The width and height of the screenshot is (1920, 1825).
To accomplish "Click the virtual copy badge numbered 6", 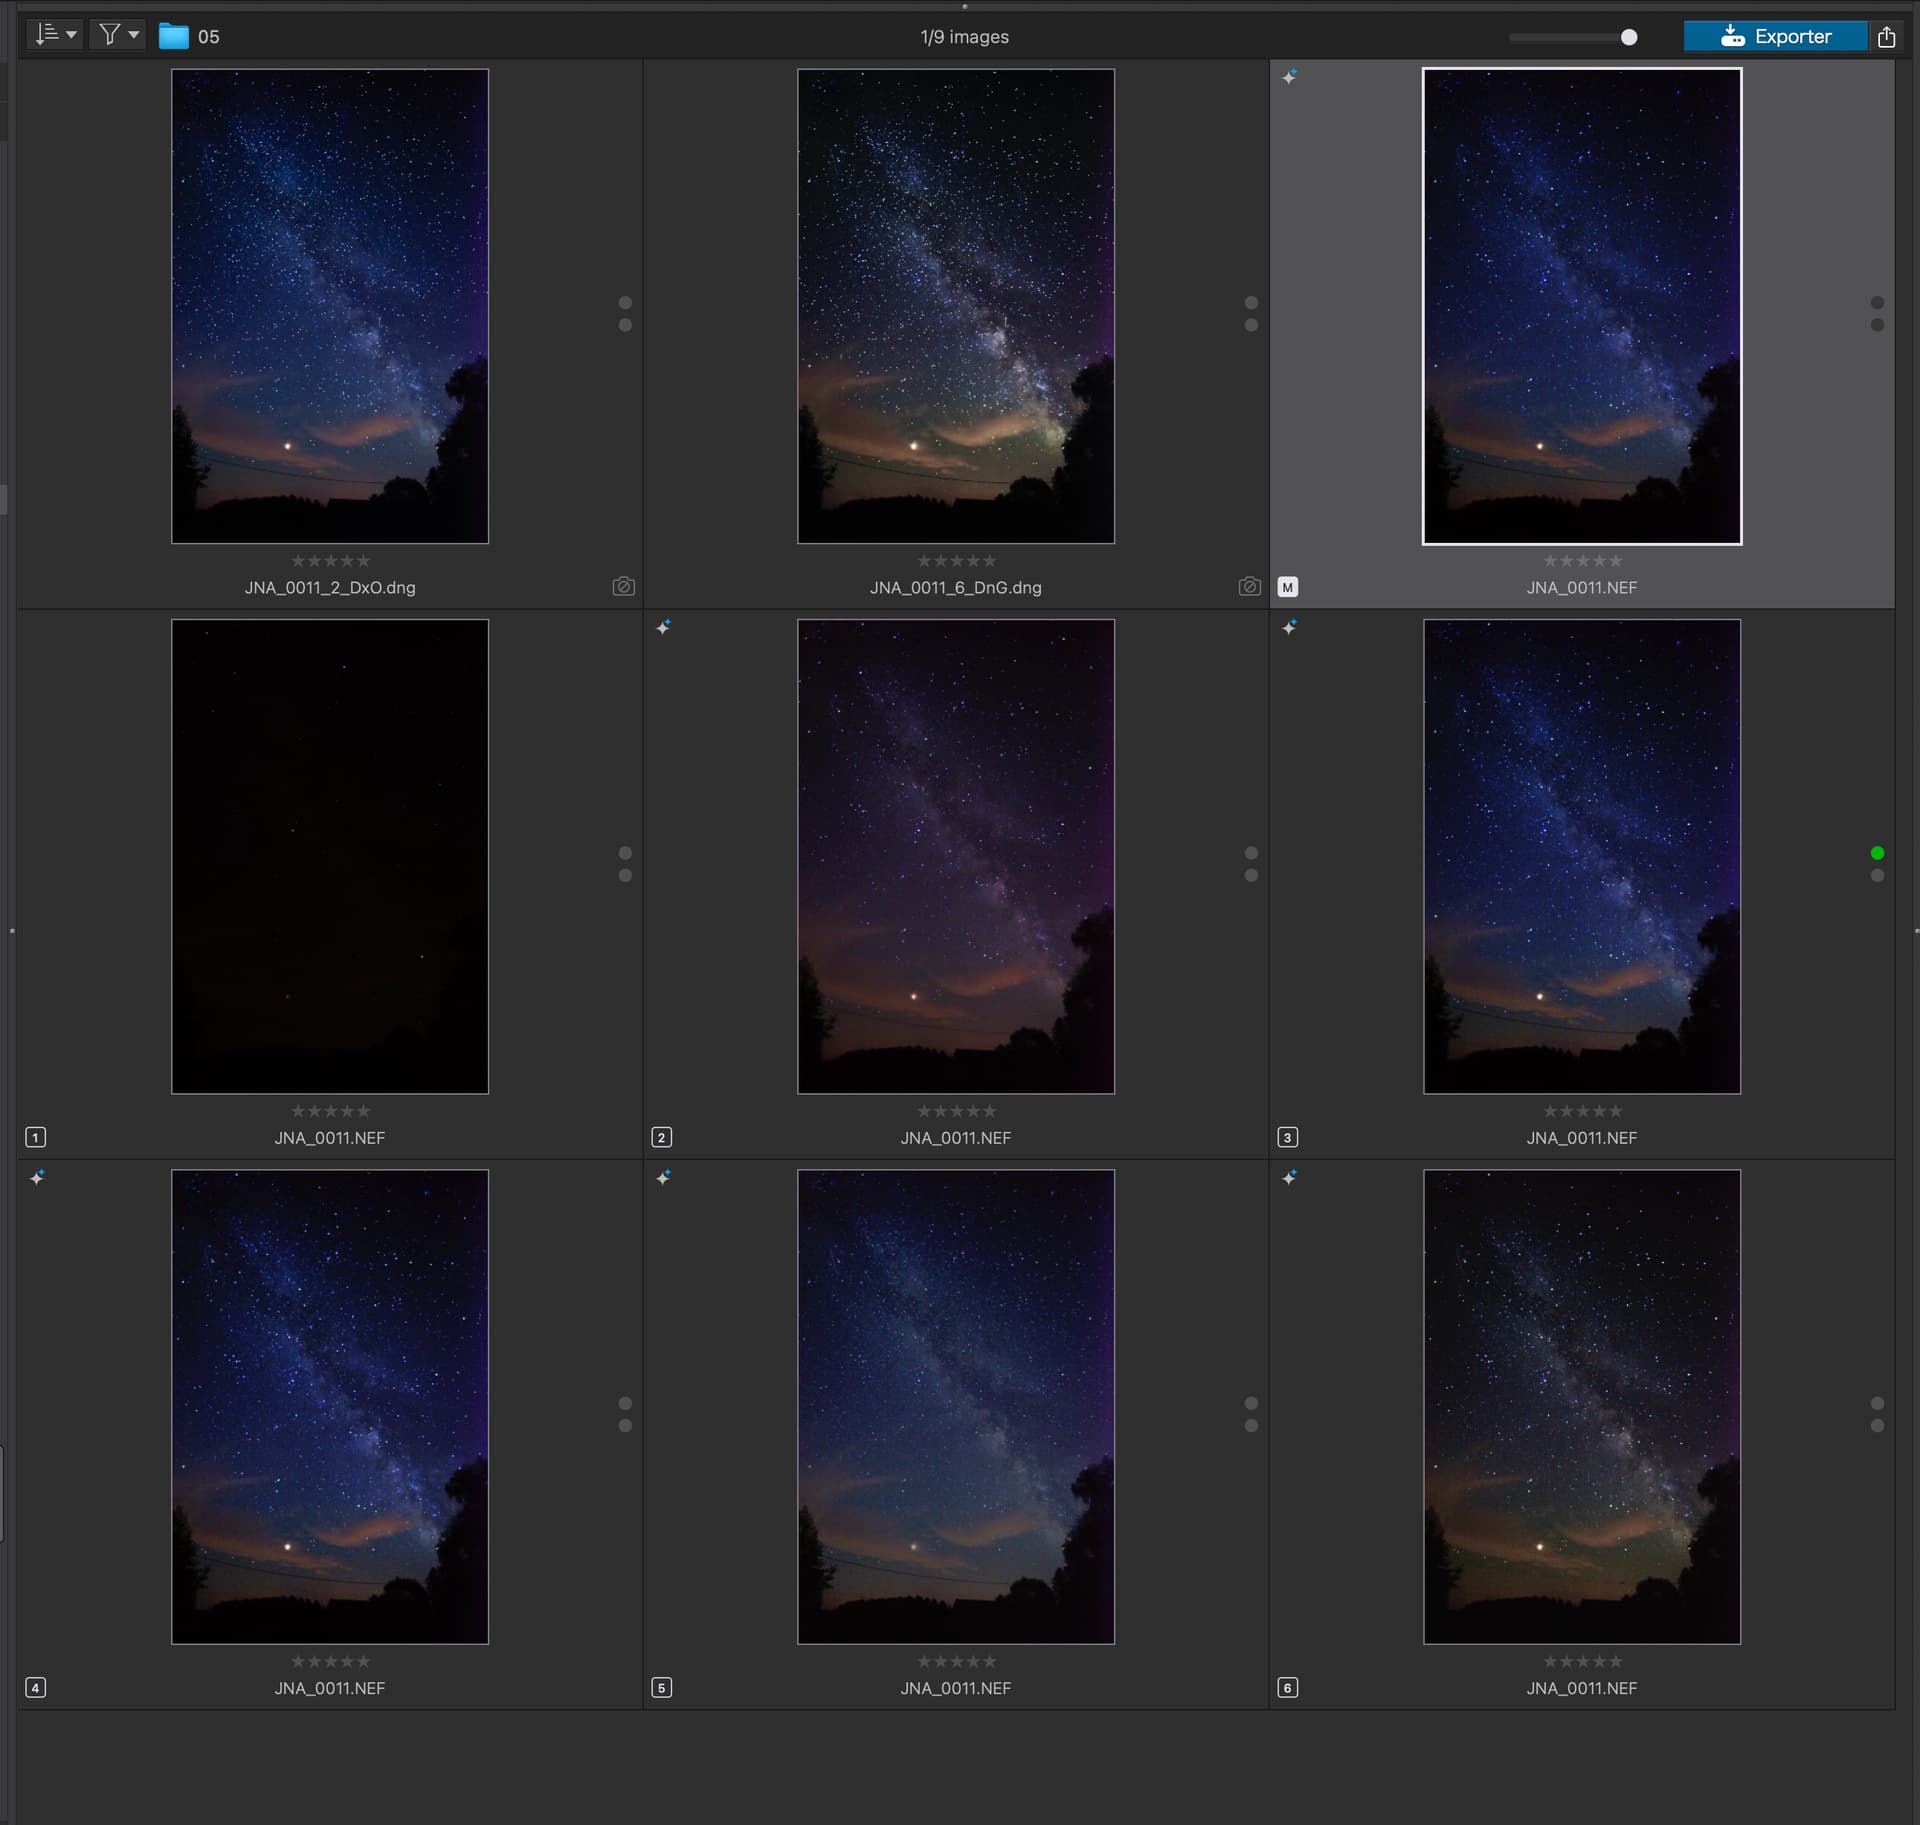I will click(1288, 1688).
